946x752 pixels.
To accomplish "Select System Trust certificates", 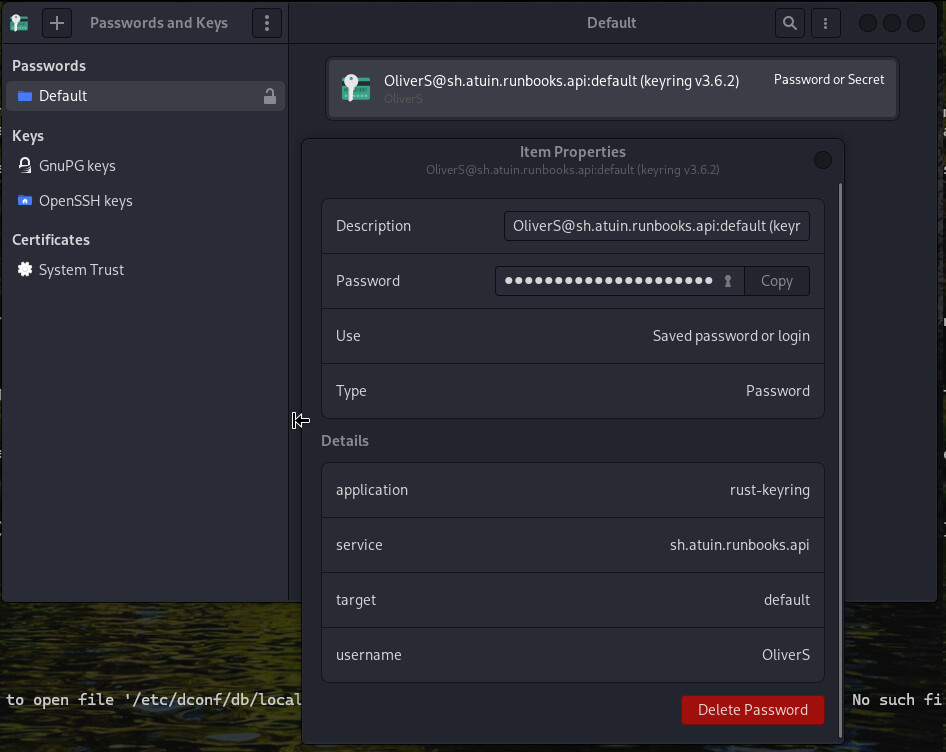I will click(81, 270).
